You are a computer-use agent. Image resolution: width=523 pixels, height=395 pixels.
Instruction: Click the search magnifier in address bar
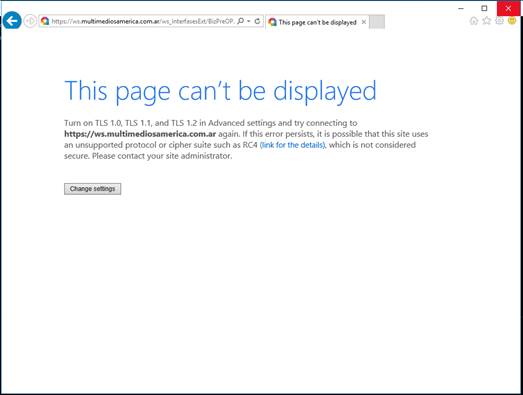(240, 21)
